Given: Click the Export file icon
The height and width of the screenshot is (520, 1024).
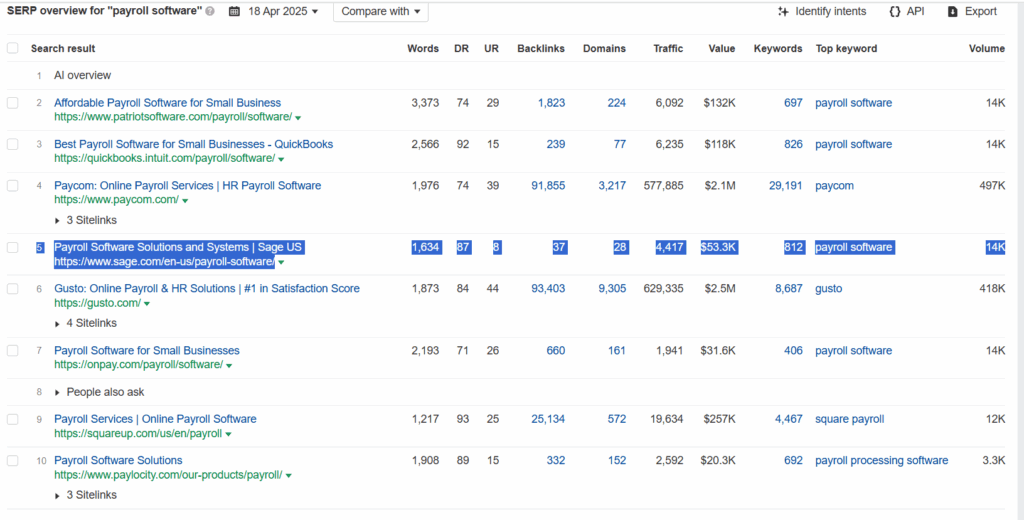Looking at the screenshot, I should [953, 11].
